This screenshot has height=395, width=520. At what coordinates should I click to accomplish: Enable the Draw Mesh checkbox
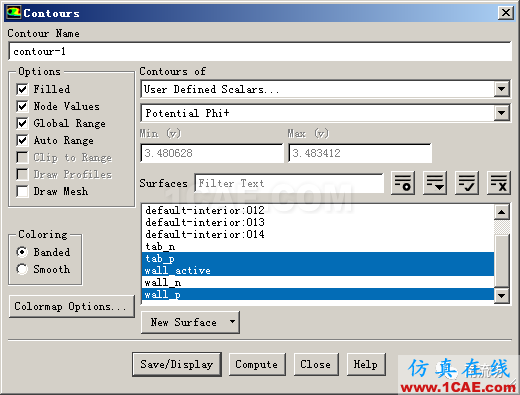pos(22,191)
